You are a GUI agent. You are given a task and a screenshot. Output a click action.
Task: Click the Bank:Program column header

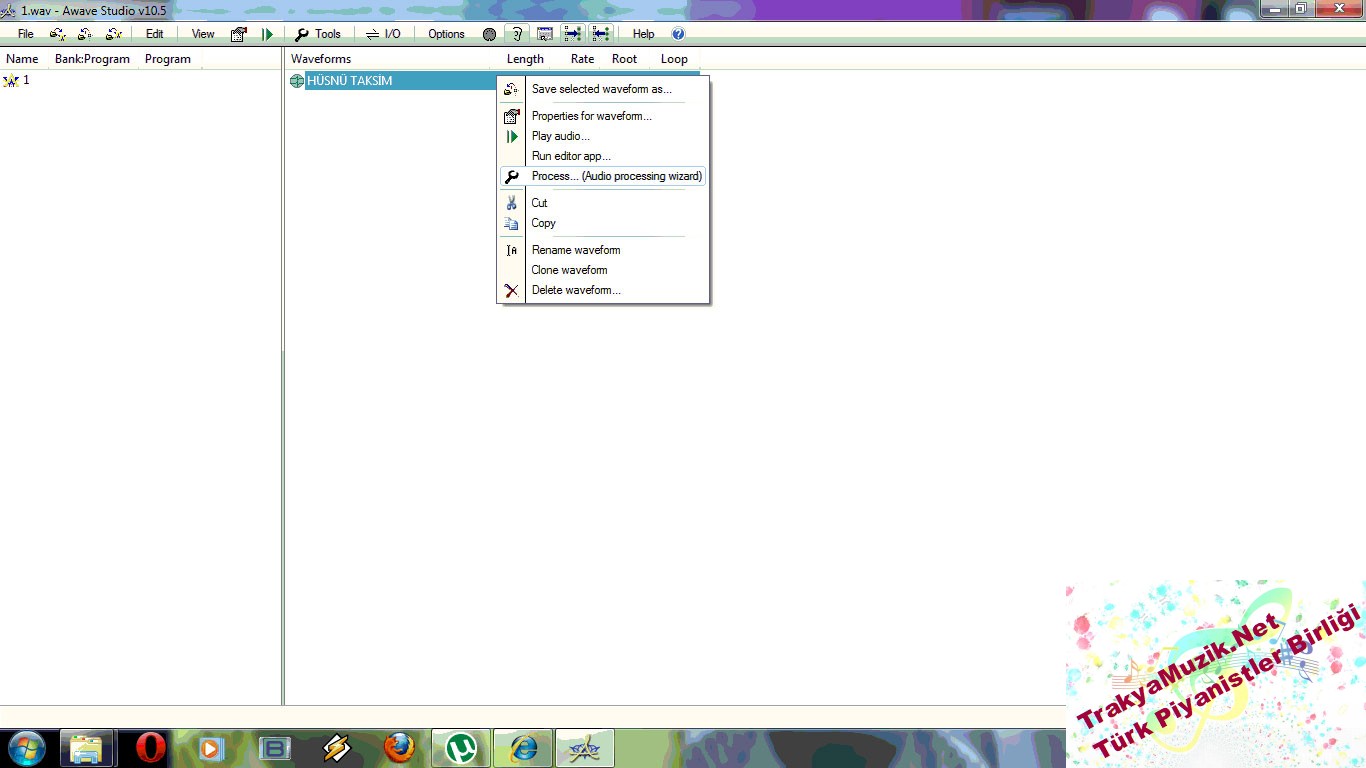(x=92, y=59)
